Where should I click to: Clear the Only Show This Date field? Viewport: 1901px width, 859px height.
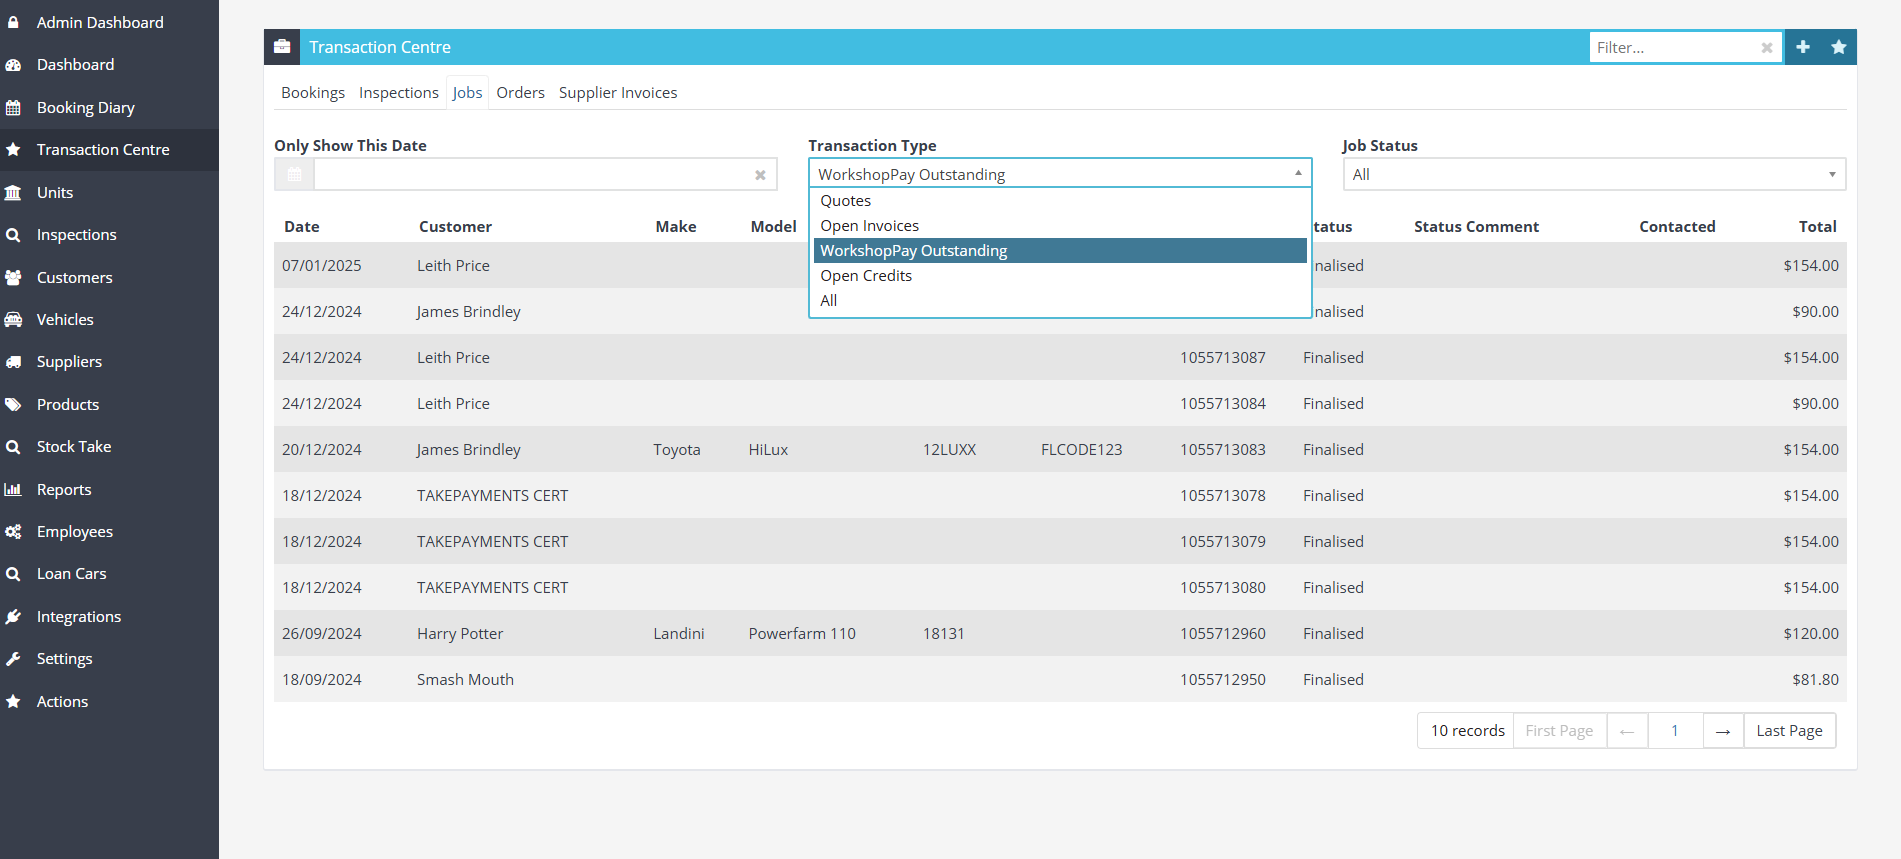coord(760,175)
